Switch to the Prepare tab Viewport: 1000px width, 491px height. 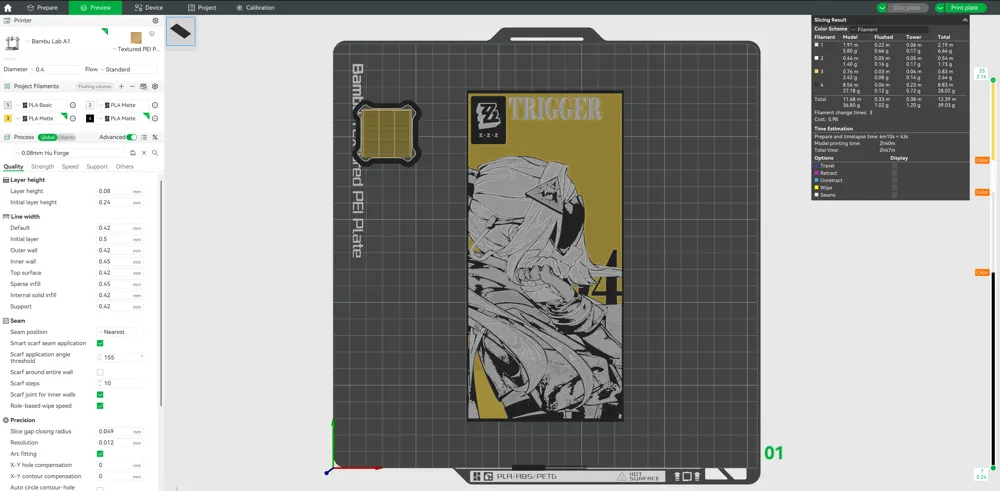coord(42,8)
